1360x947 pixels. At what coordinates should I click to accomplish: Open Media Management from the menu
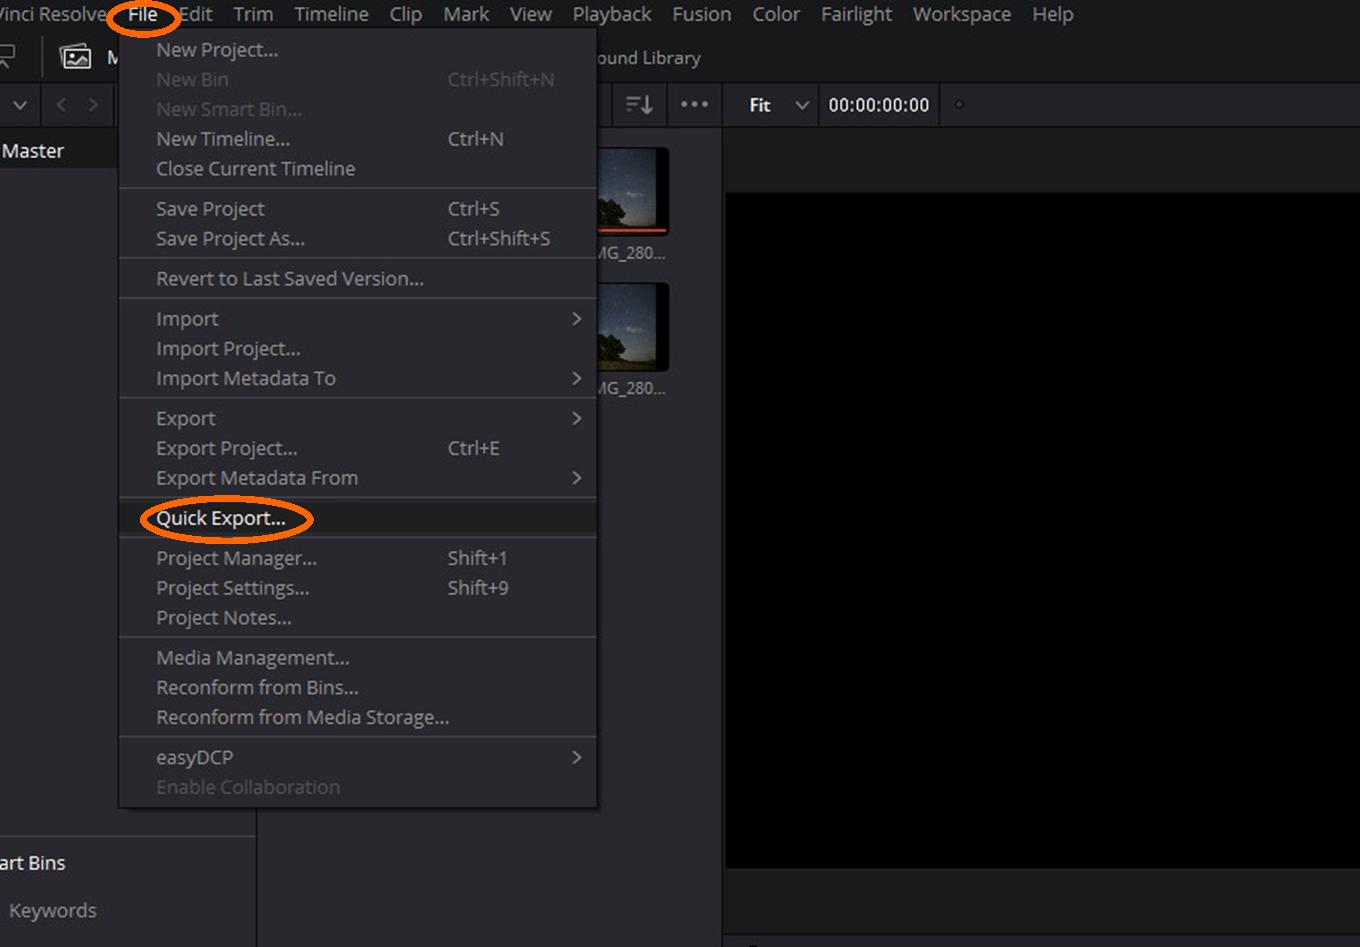coord(253,658)
